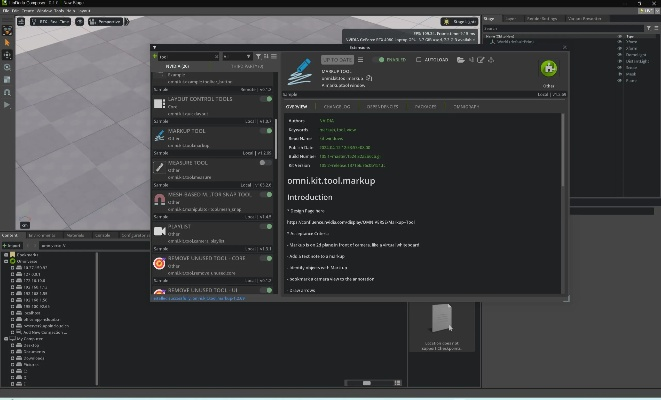Toggle the Autoload checkbox
Image resolution: width=661 pixels, height=400 pixels.
click(419, 60)
